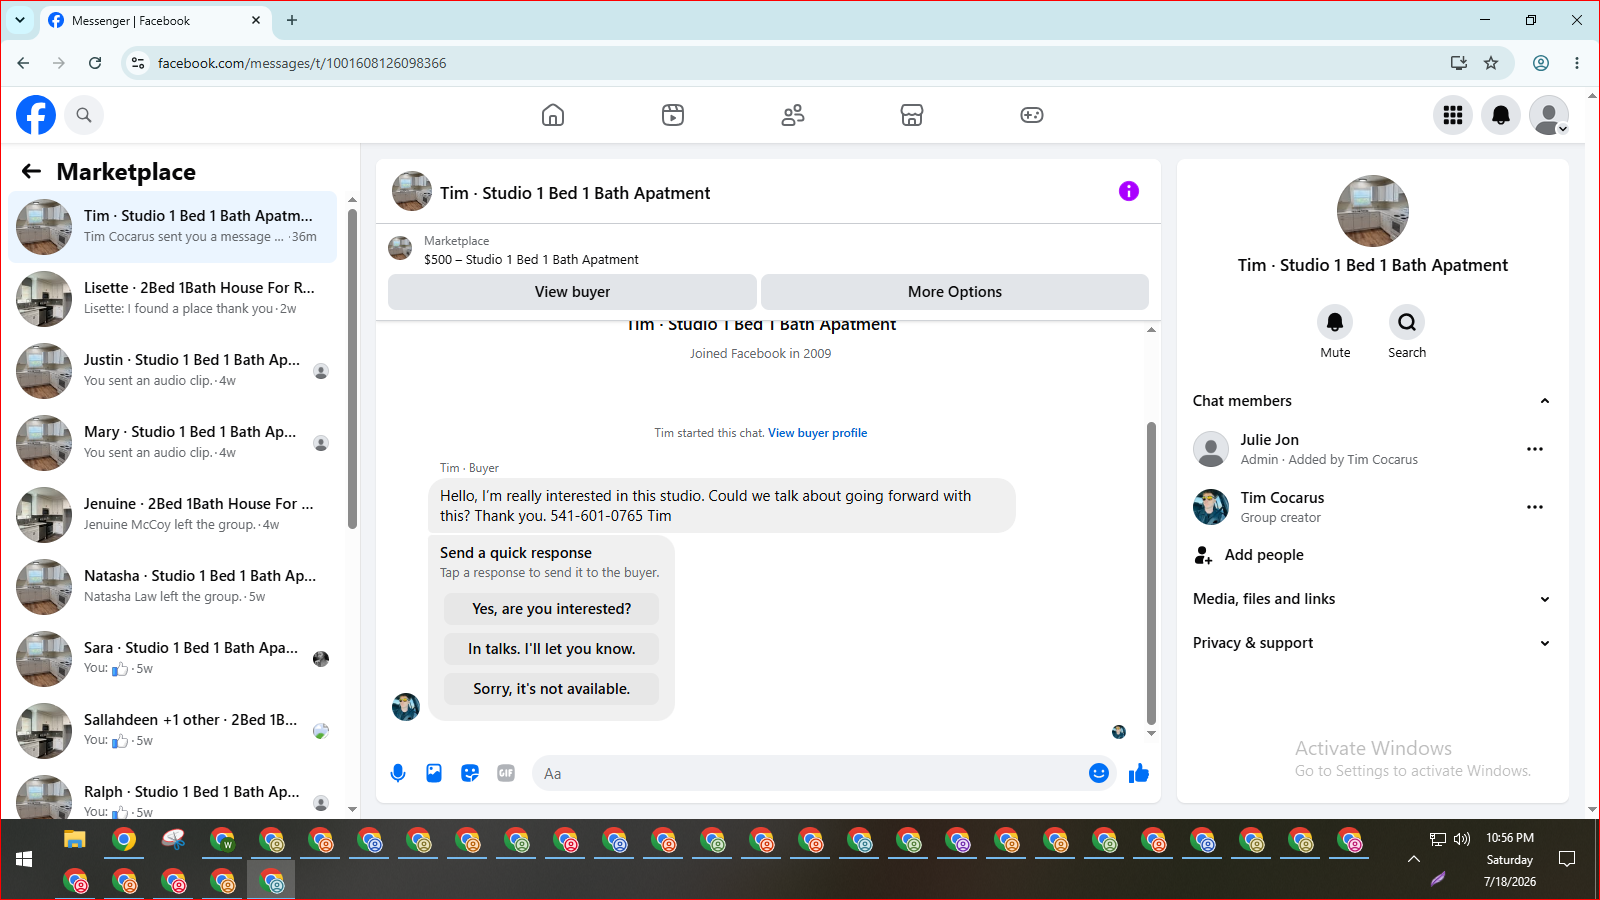Open the taskbar volume control

point(1462,839)
